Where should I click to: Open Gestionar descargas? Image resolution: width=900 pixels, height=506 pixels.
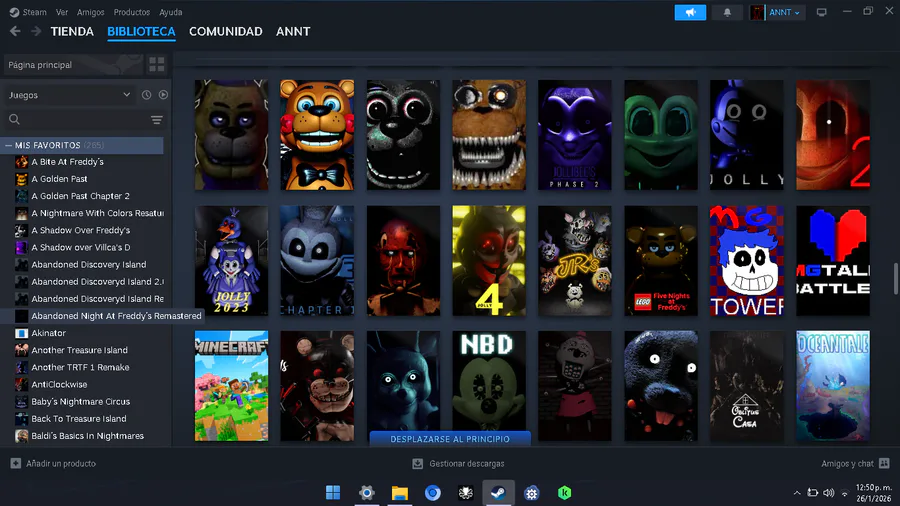(x=459, y=464)
